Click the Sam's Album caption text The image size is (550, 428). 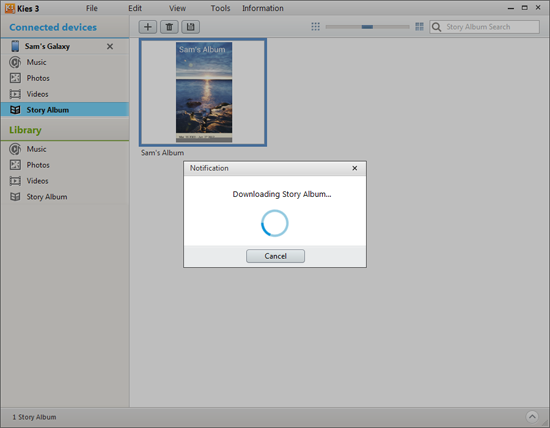[x=162, y=153]
